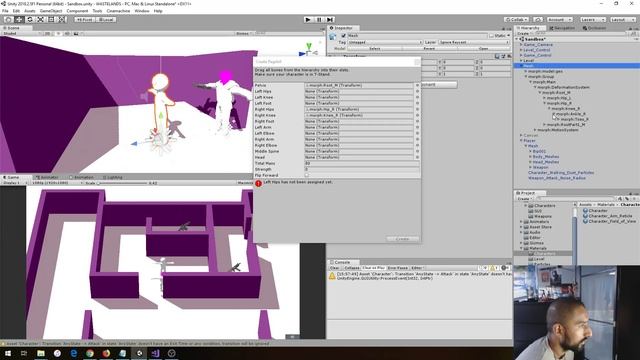Toggle the warning filter icon in Console

(x=493, y=268)
